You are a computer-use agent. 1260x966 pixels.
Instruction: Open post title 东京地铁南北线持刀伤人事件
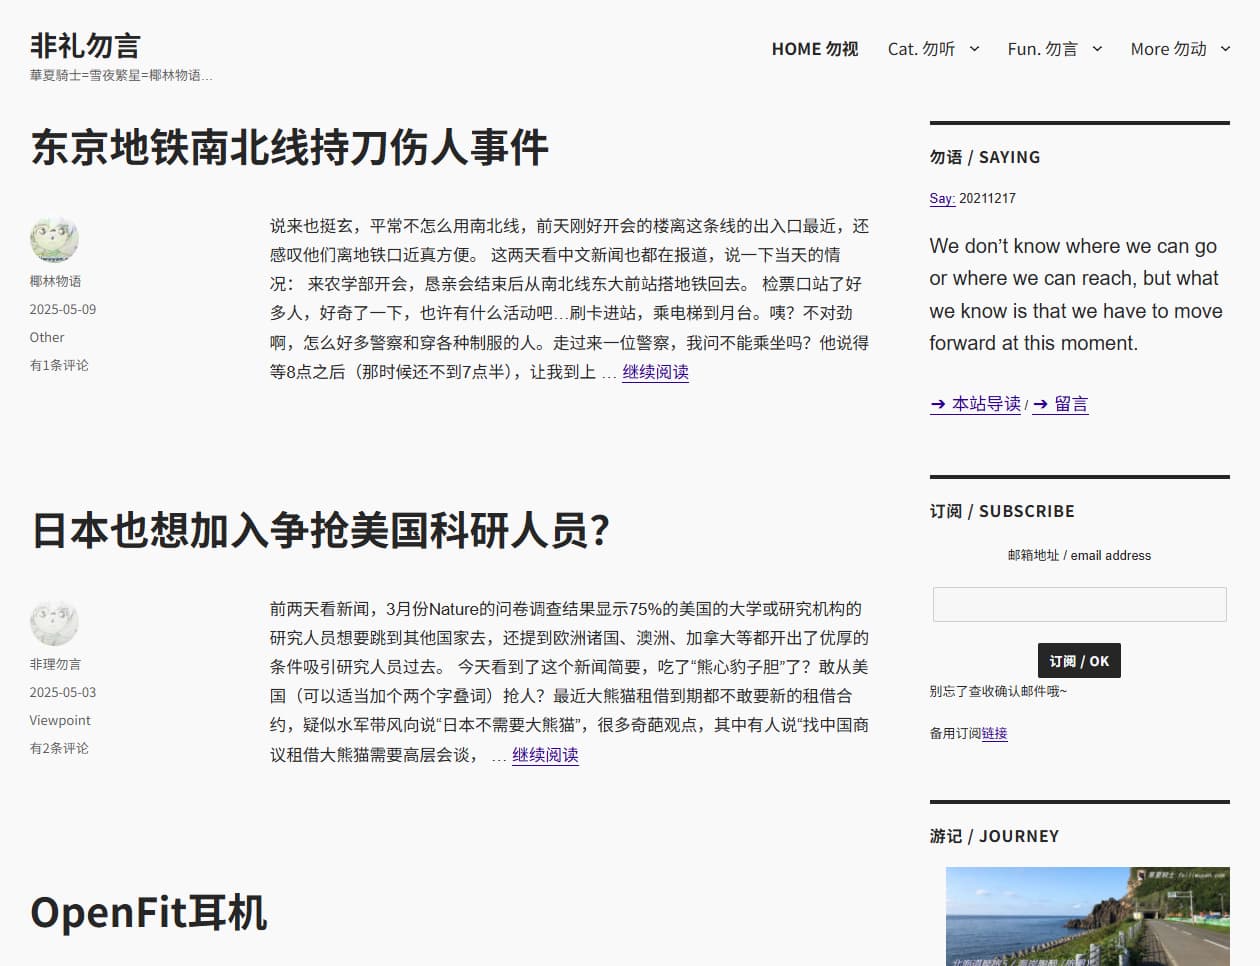[288, 148]
